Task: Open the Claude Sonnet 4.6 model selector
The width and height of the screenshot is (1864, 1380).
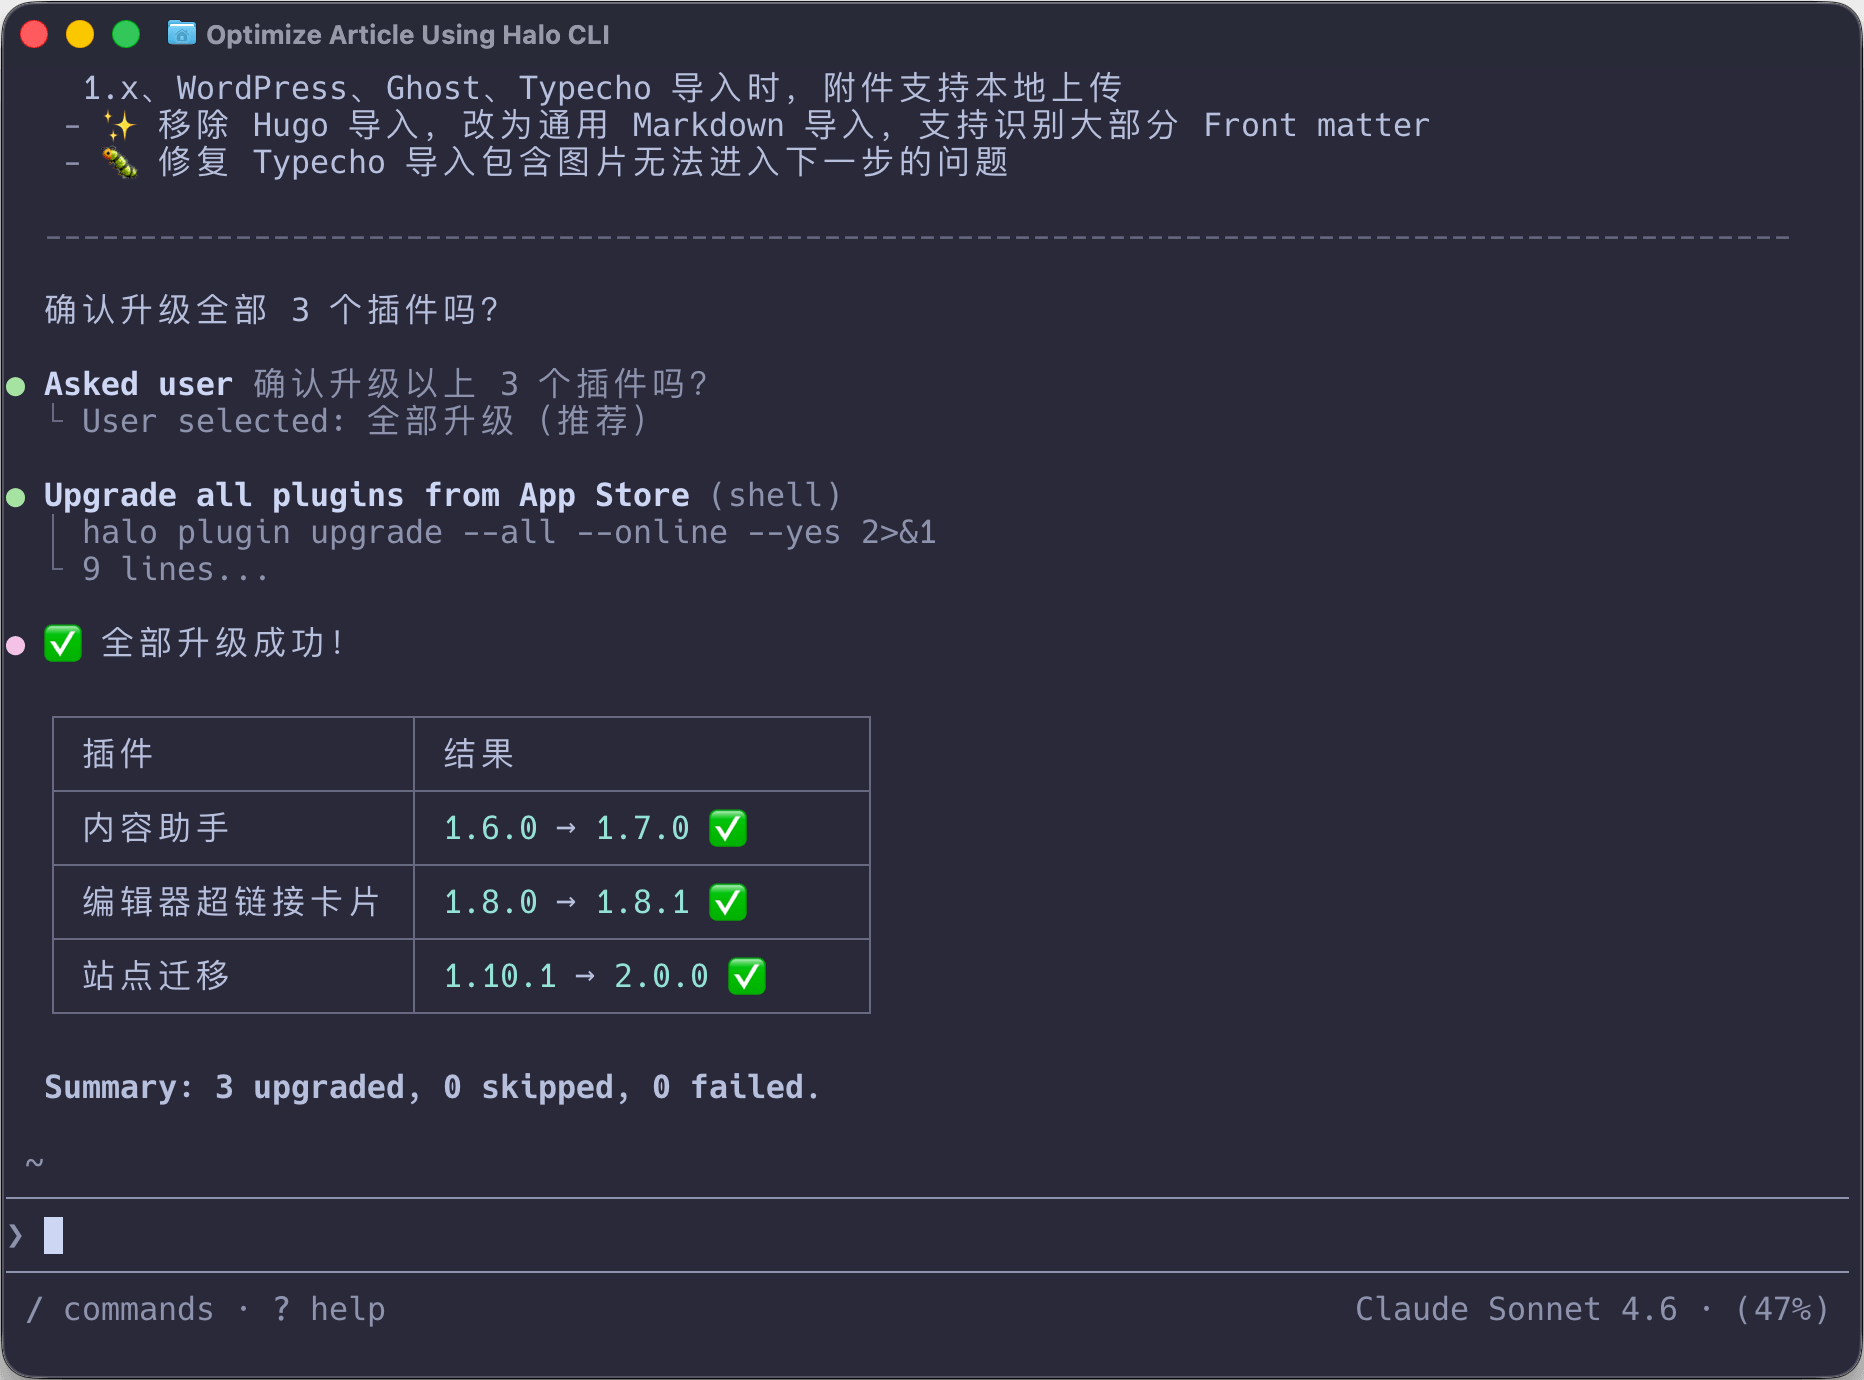Action: tap(1515, 1309)
